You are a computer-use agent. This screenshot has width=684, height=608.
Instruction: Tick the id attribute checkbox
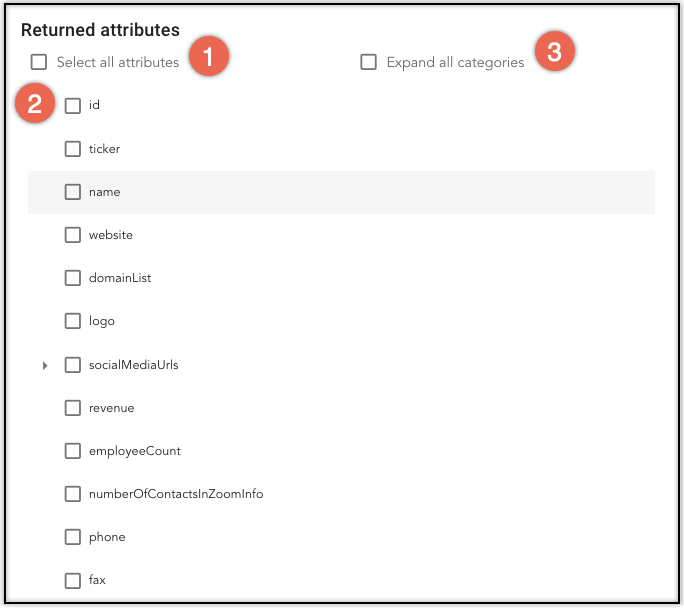coord(73,106)
